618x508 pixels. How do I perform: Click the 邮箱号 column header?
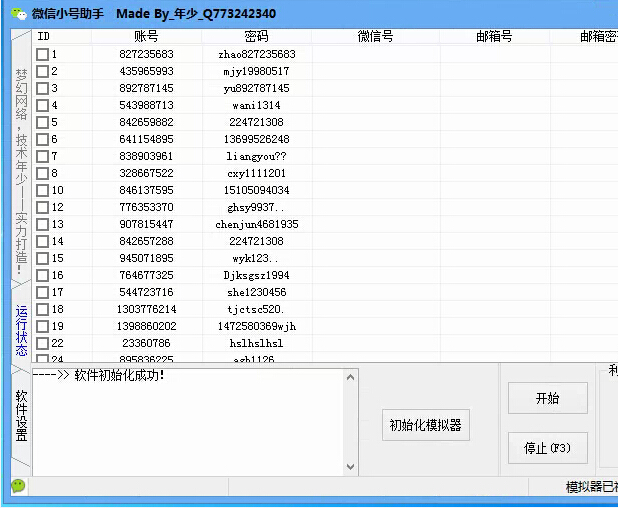[495, 36]
